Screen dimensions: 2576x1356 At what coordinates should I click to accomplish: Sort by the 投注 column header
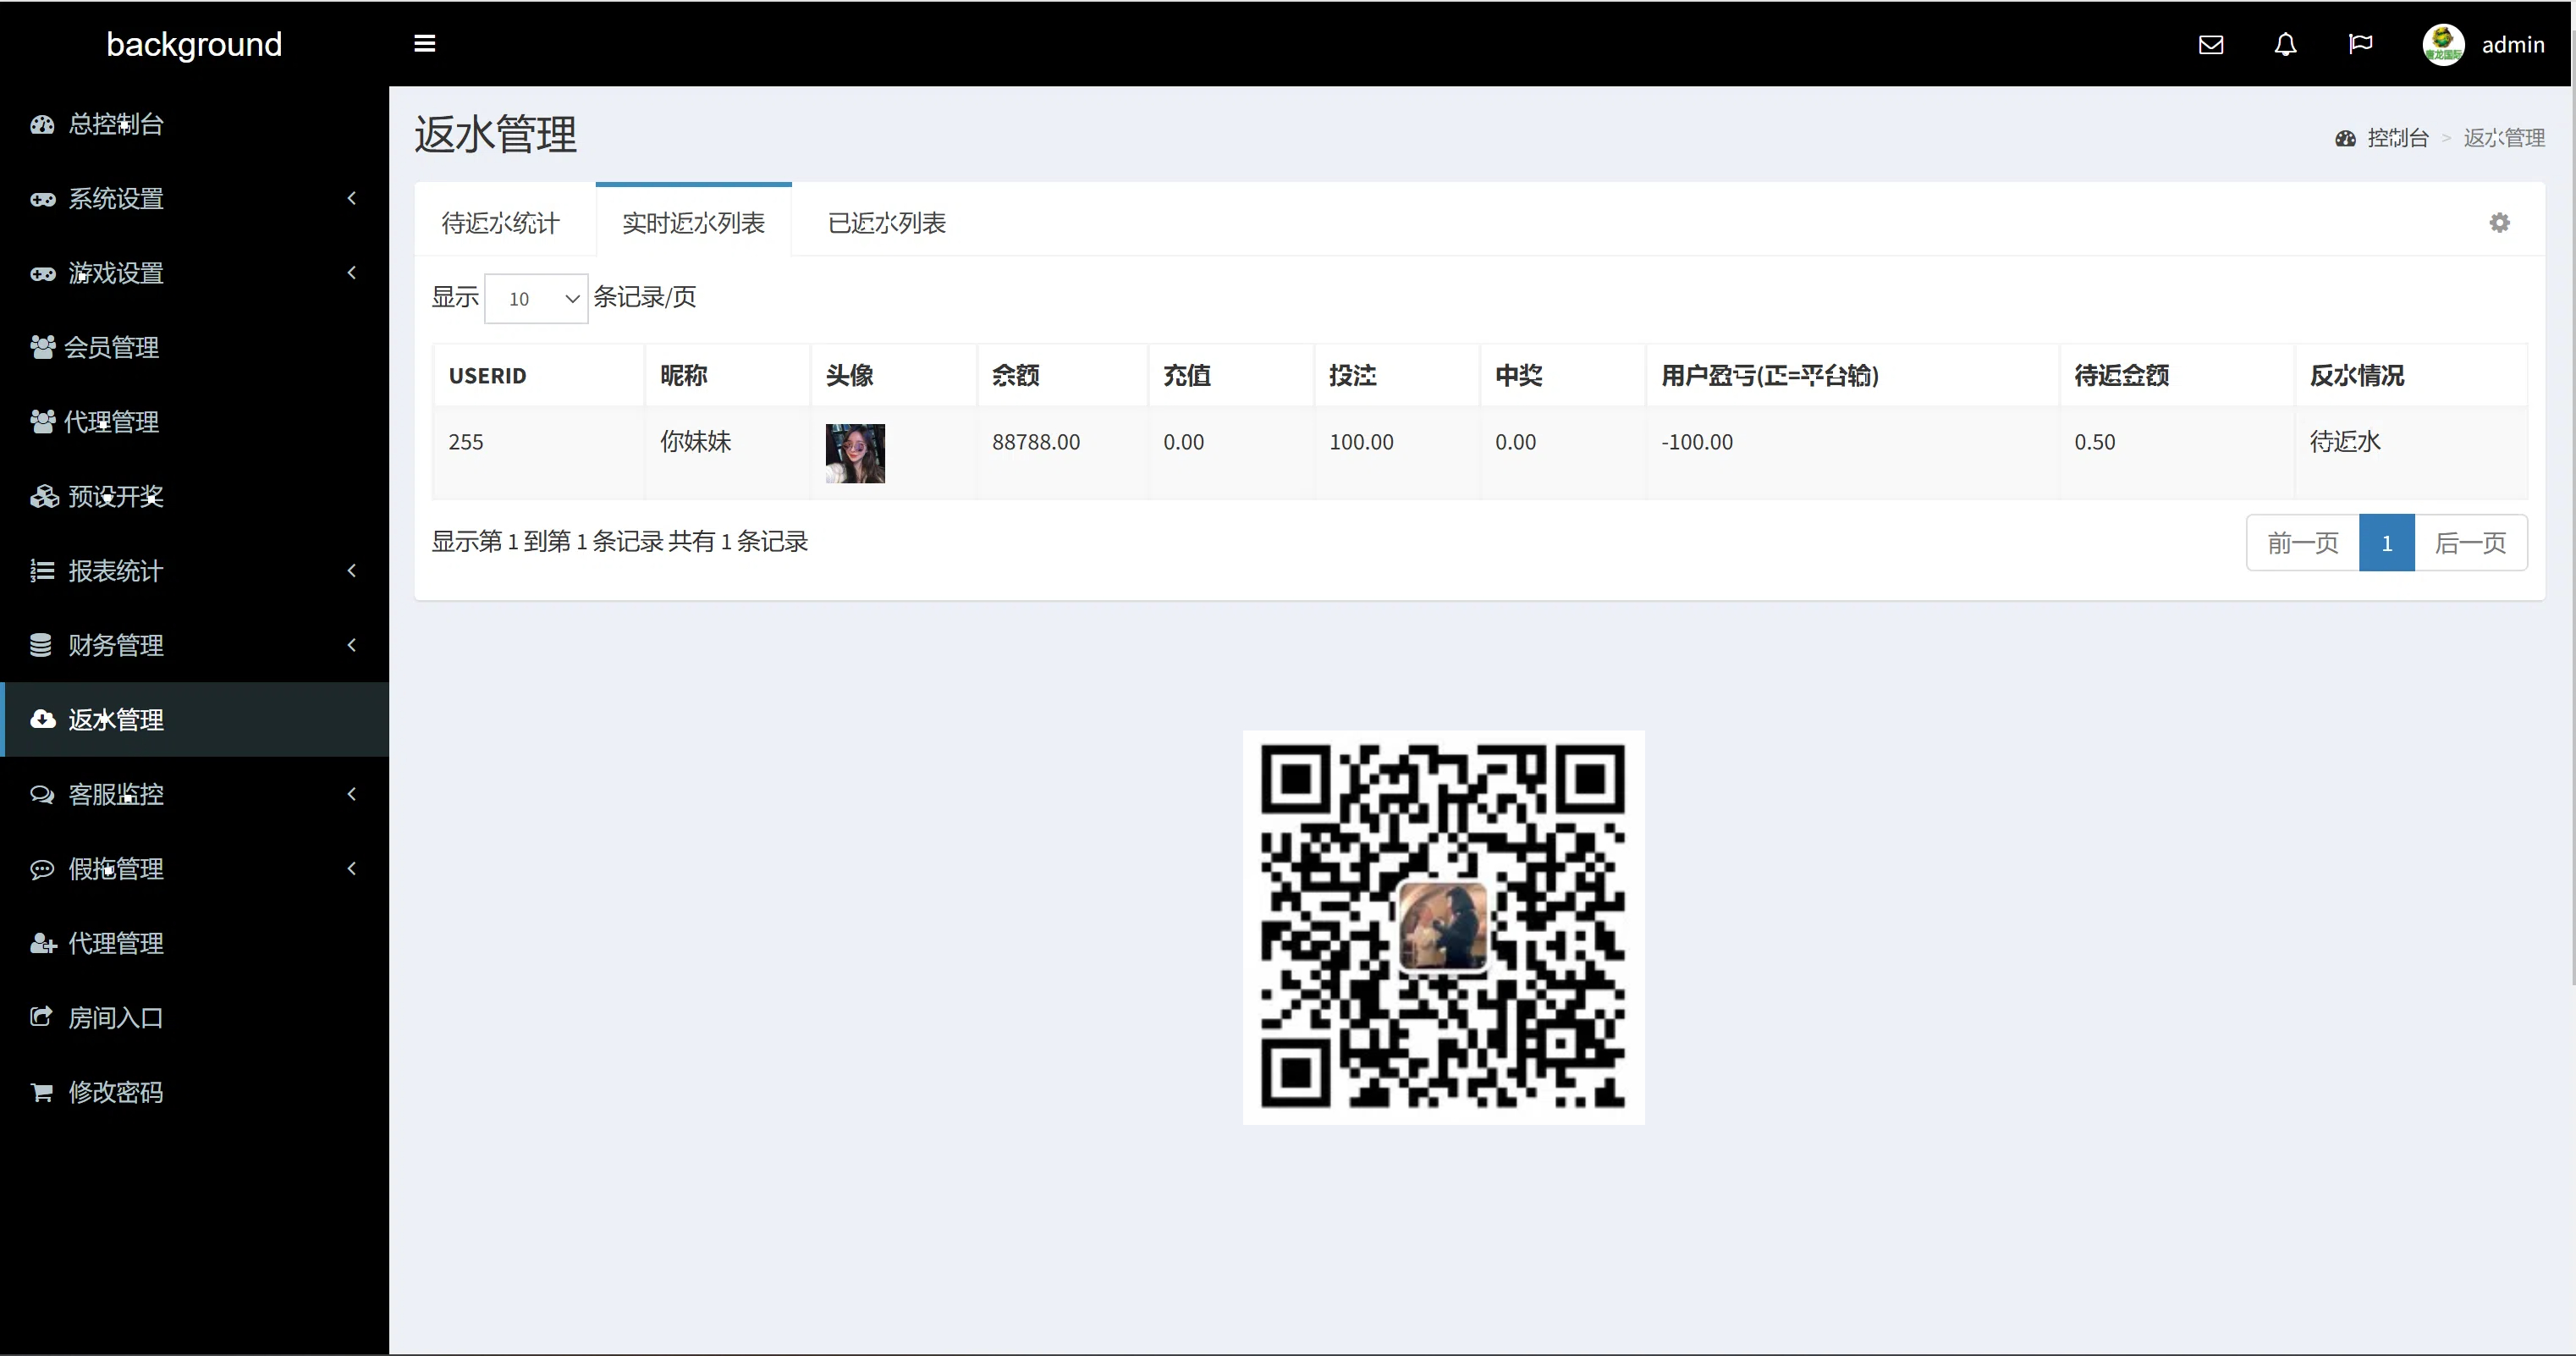tap(1396, 375)
